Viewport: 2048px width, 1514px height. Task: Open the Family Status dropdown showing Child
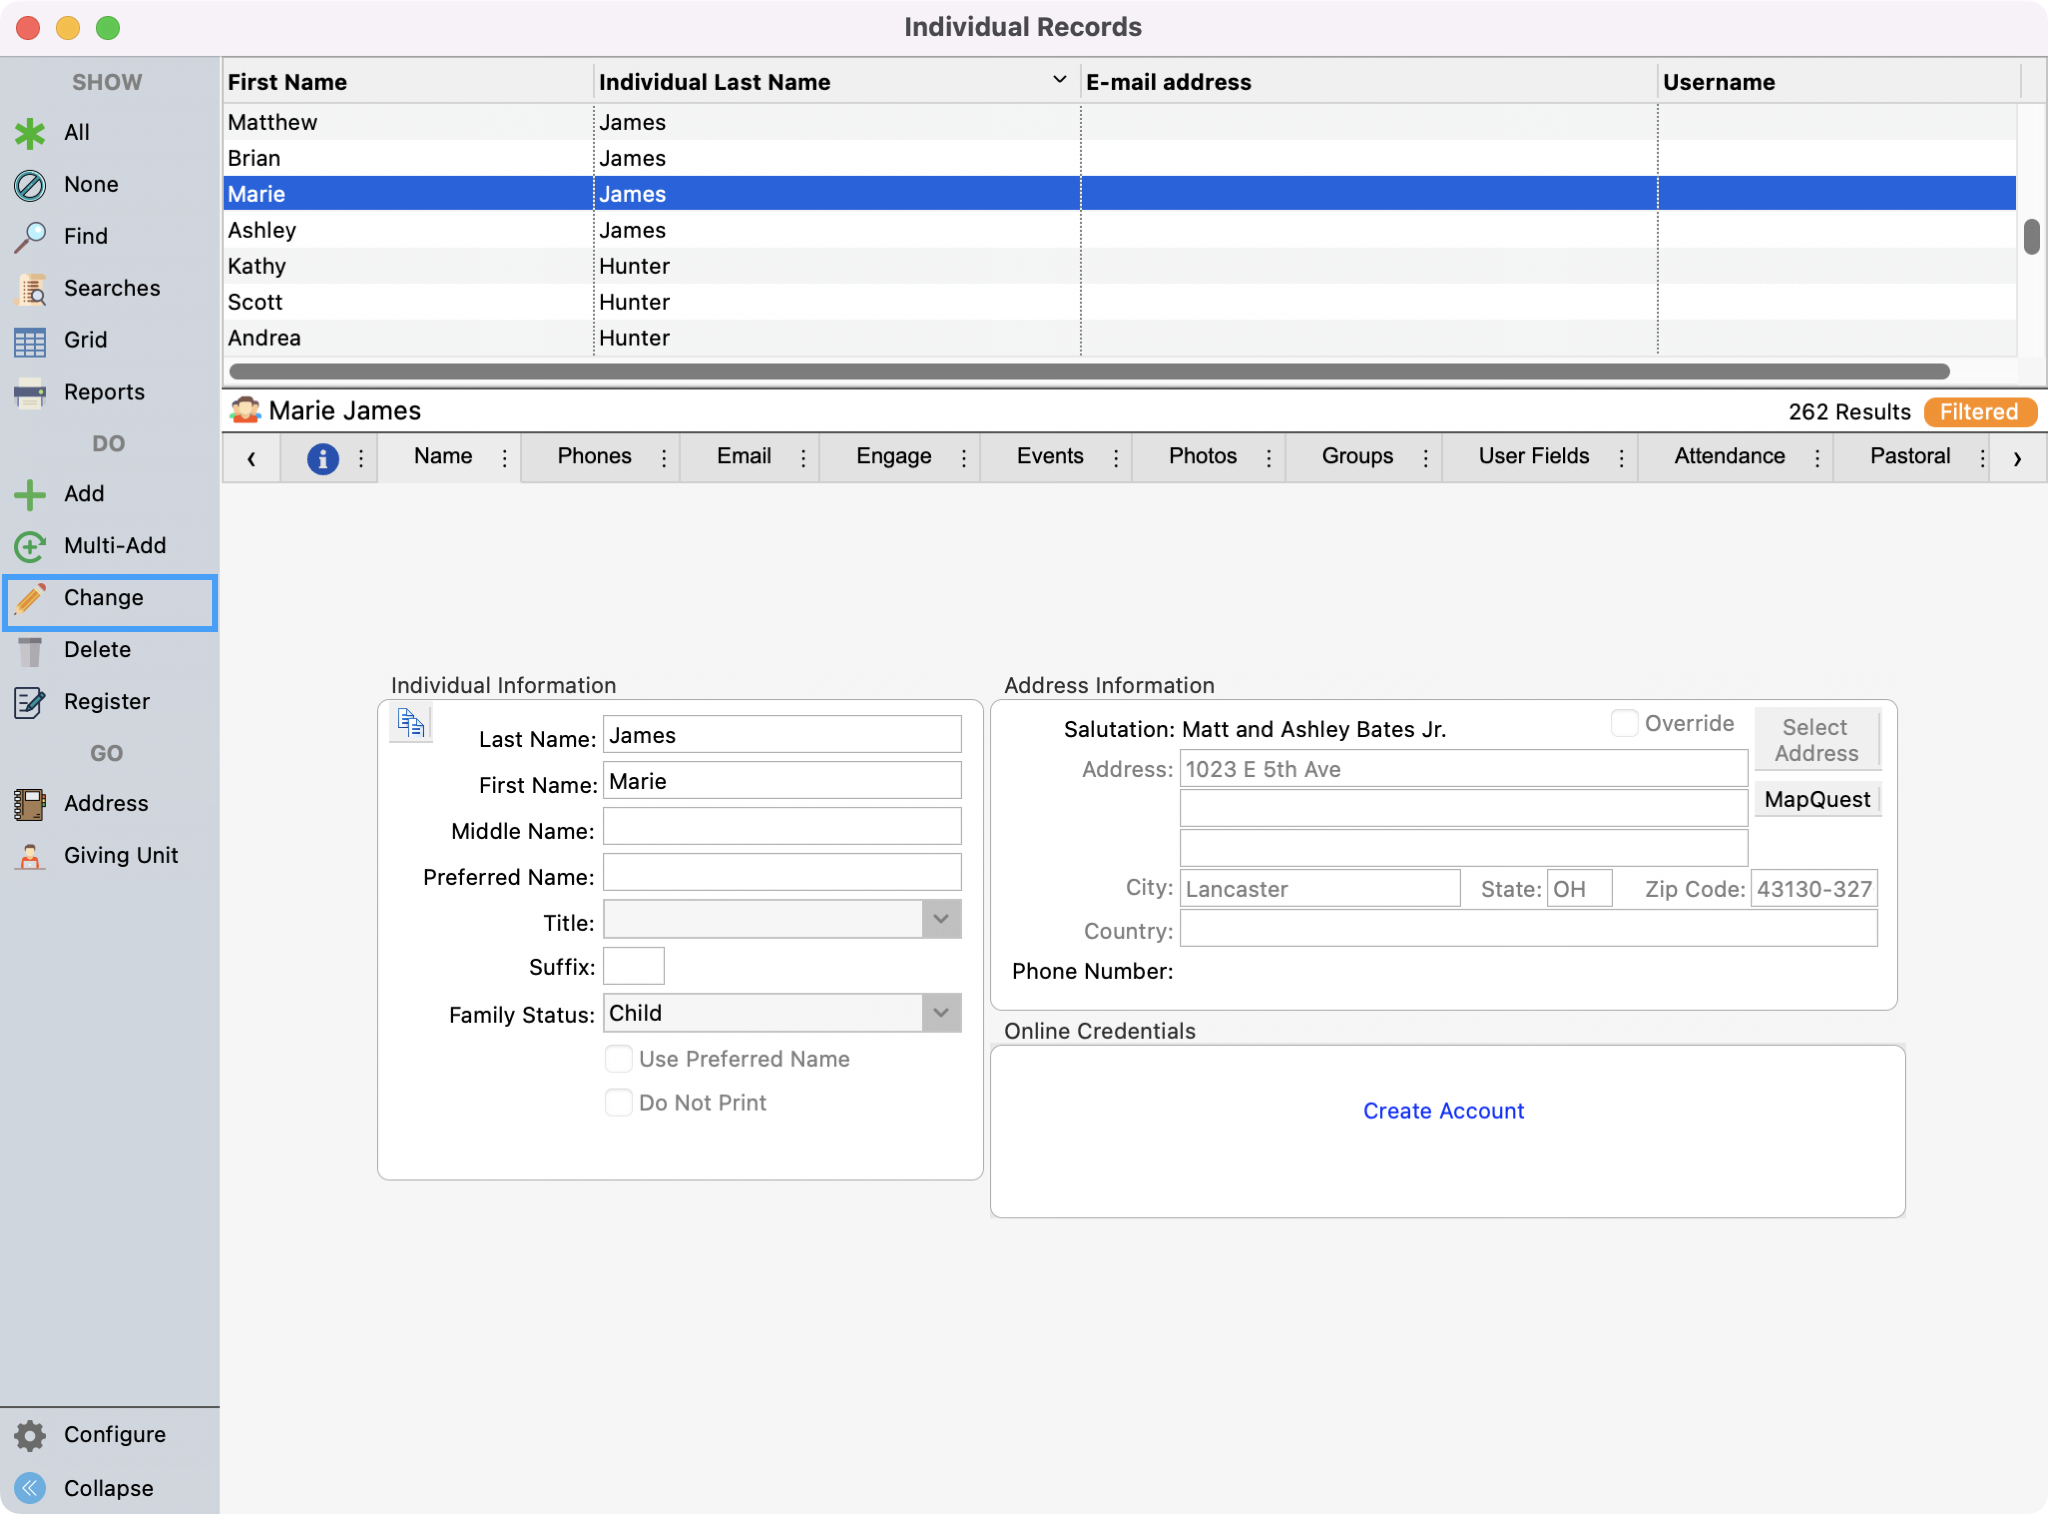(x=938, y=1013)
